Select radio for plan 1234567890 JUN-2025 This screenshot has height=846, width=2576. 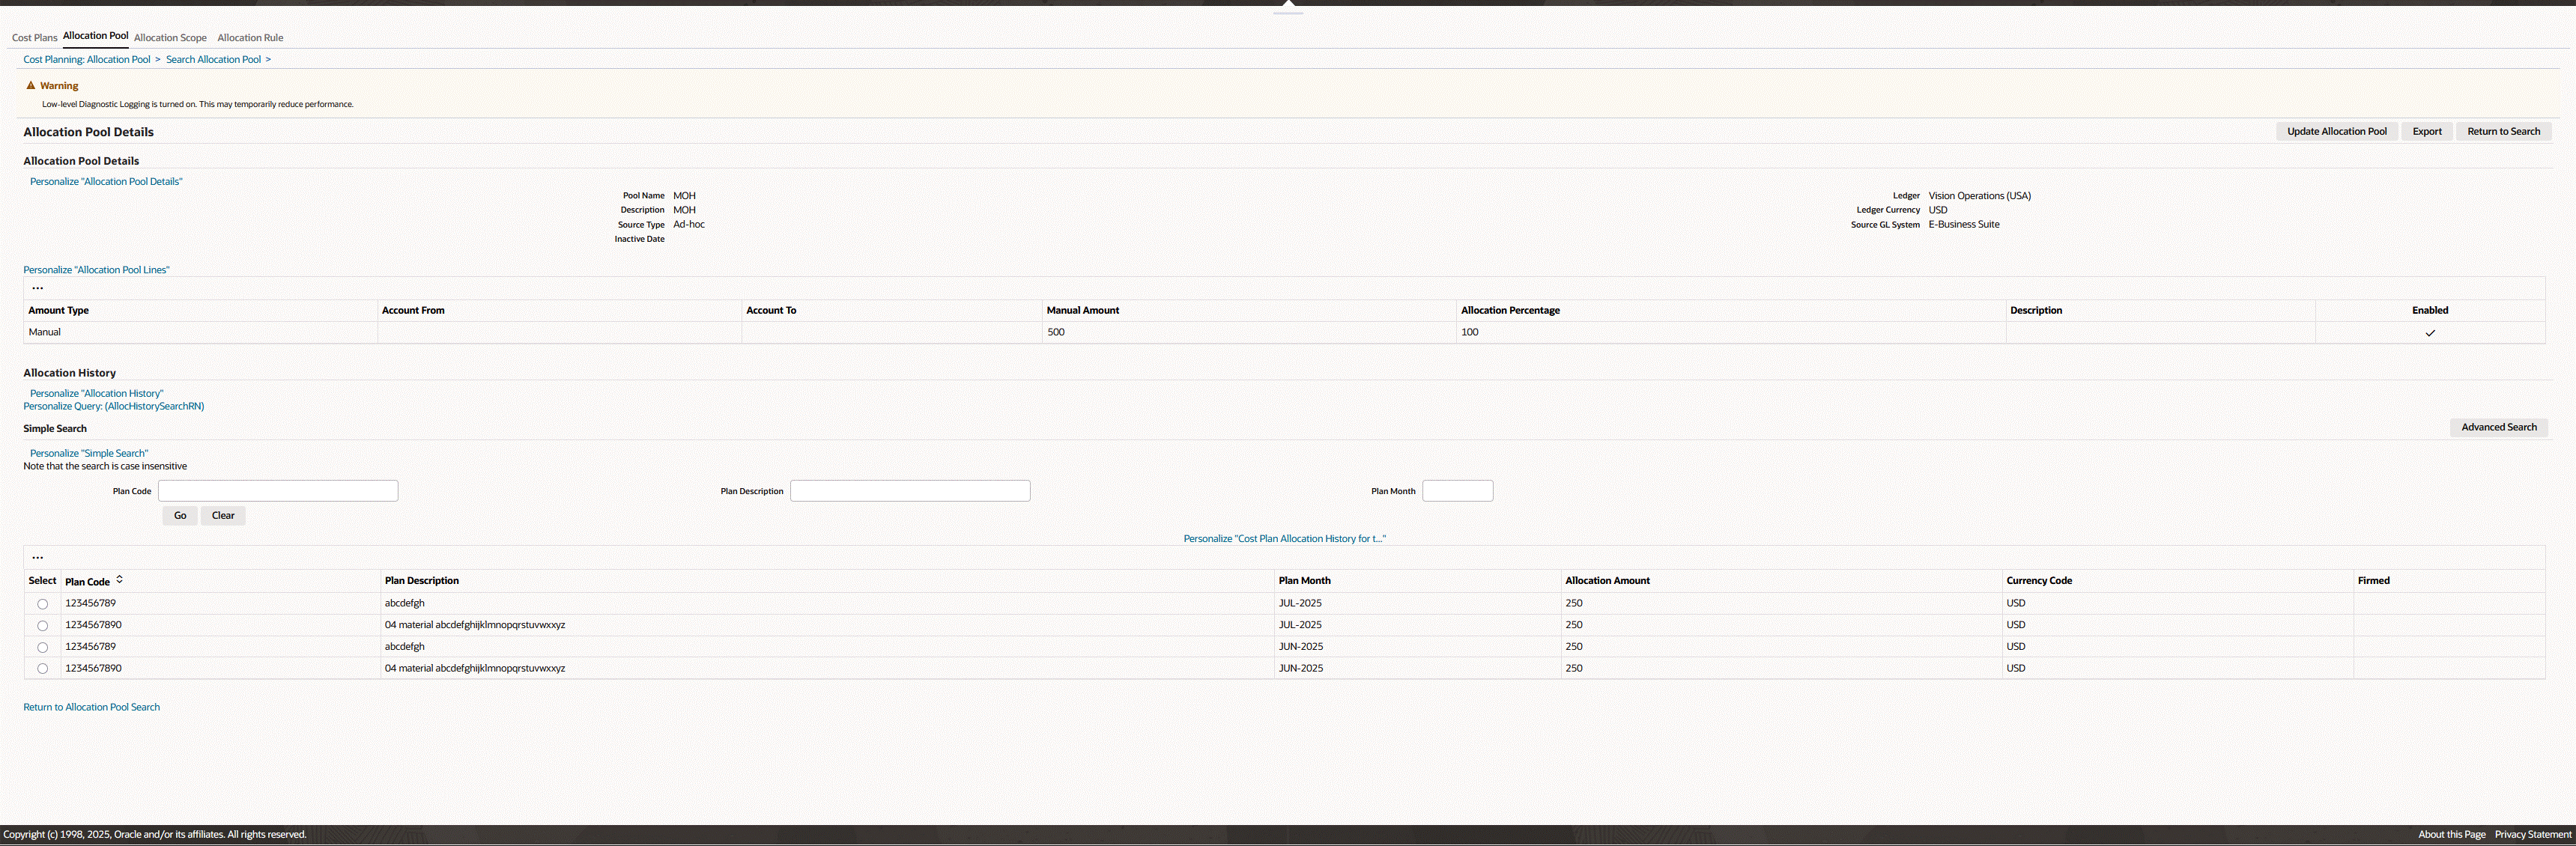(x=42, y=669)
